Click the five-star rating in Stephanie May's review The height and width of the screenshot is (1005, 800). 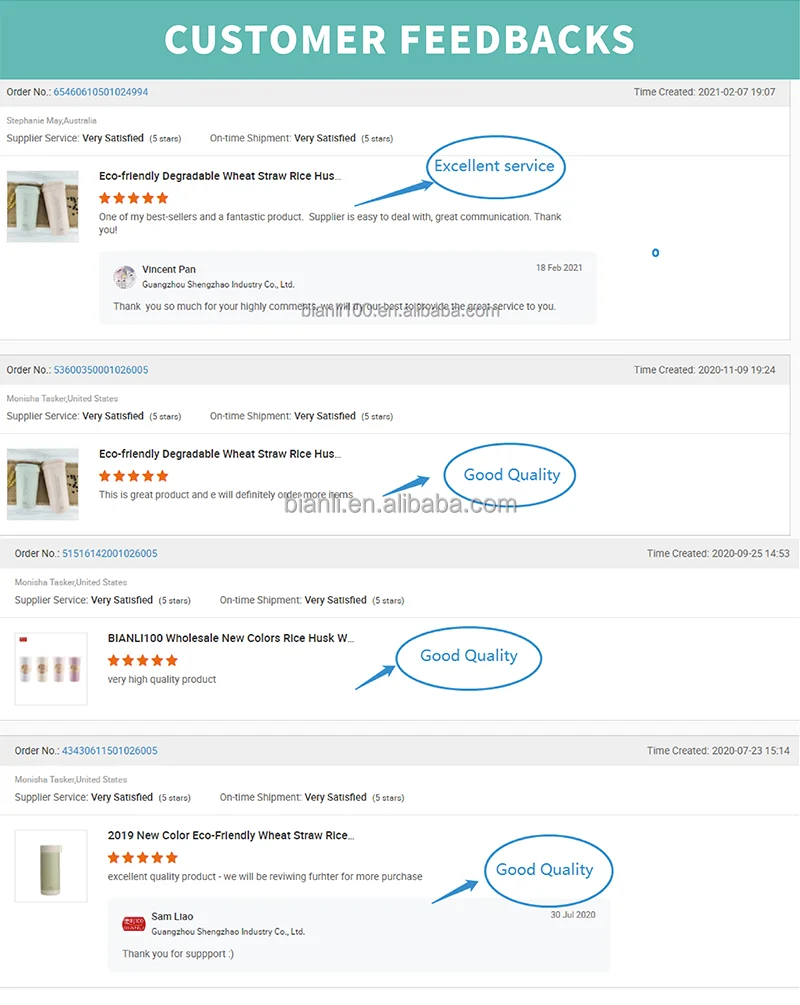[134, 198]
